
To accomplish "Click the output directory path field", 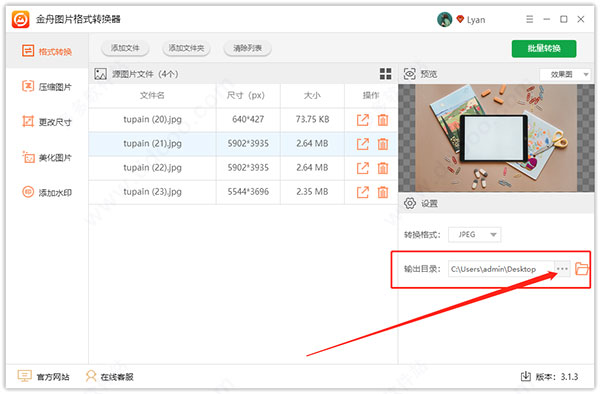I will pos(501,269).
